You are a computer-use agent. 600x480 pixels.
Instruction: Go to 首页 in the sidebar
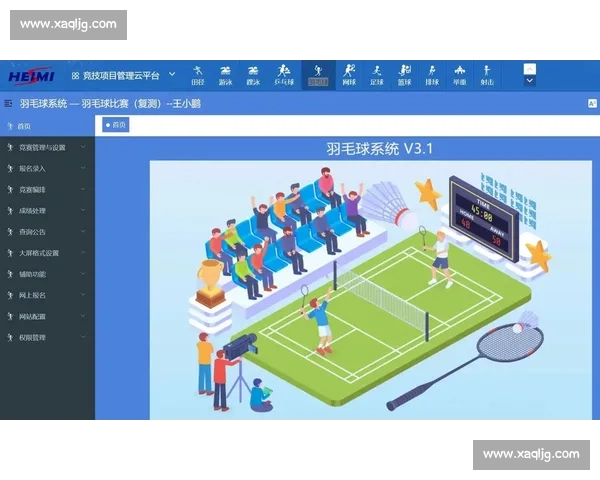pyautogui.click(x=24, y=126)
